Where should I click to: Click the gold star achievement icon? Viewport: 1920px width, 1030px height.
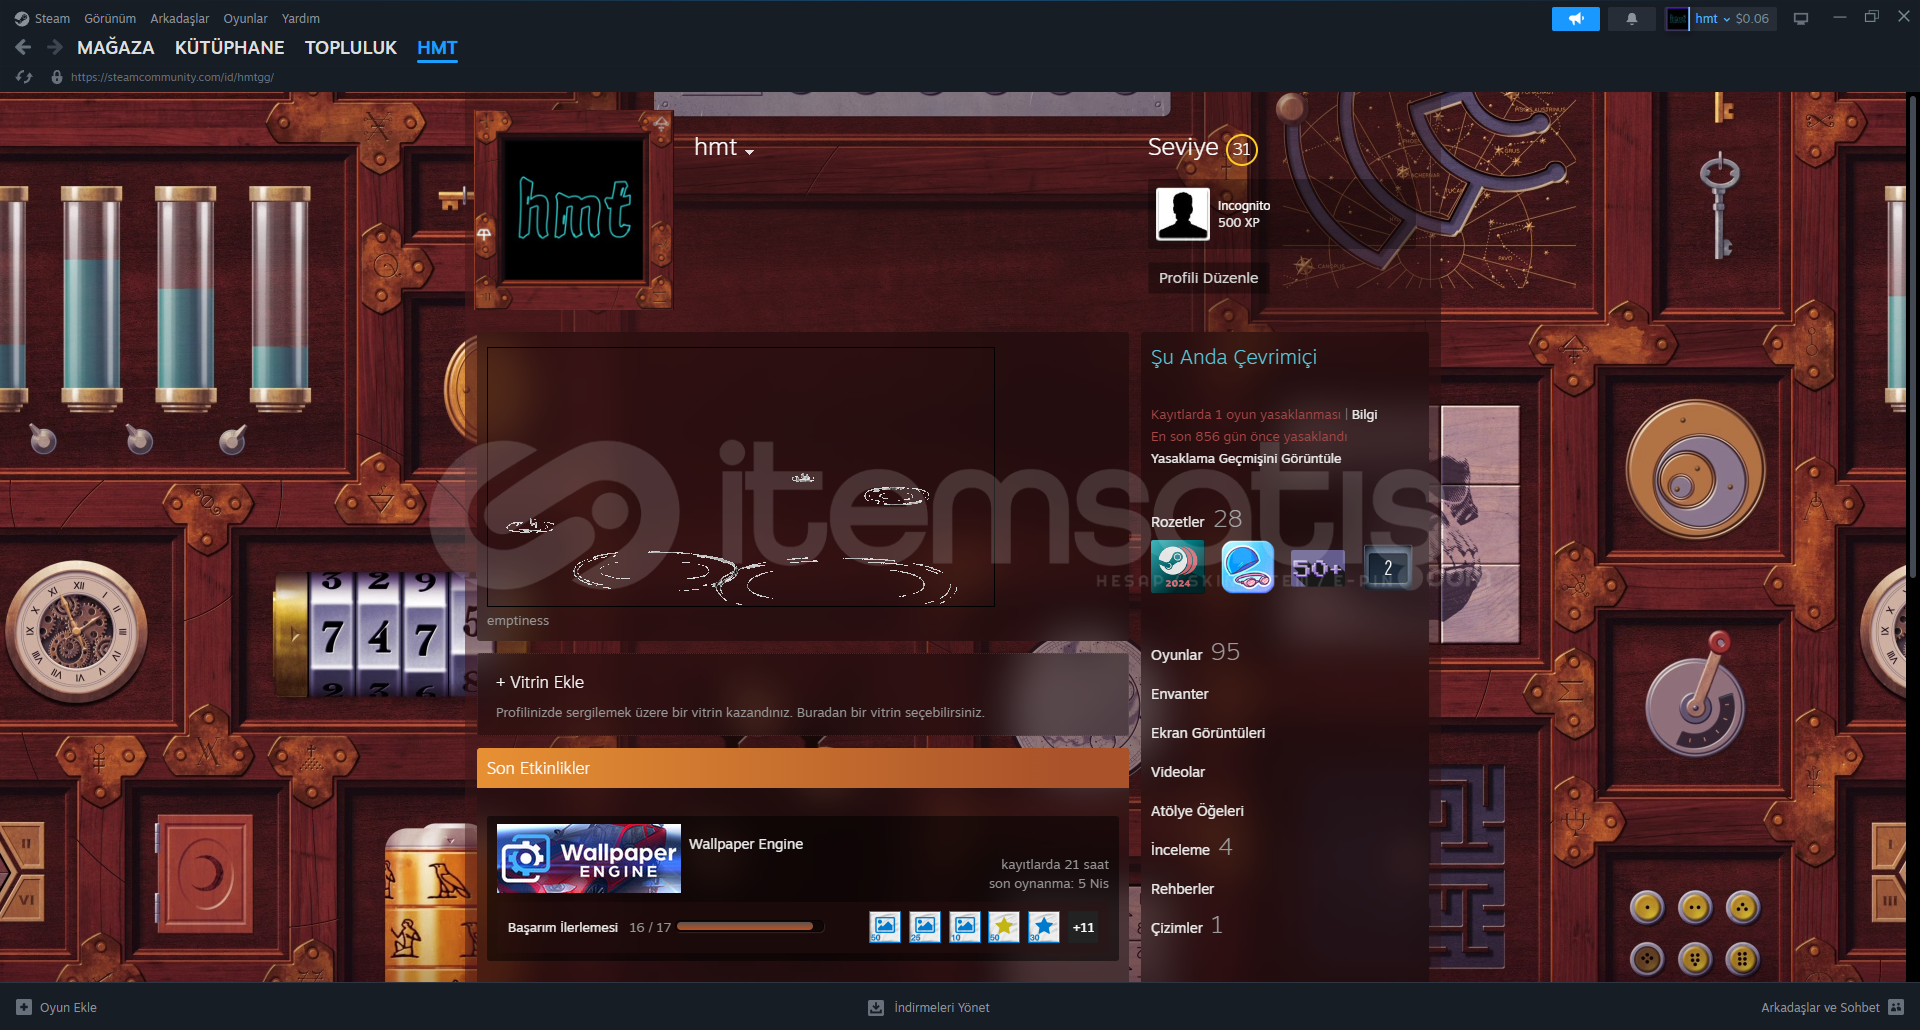click(1004, 927)
